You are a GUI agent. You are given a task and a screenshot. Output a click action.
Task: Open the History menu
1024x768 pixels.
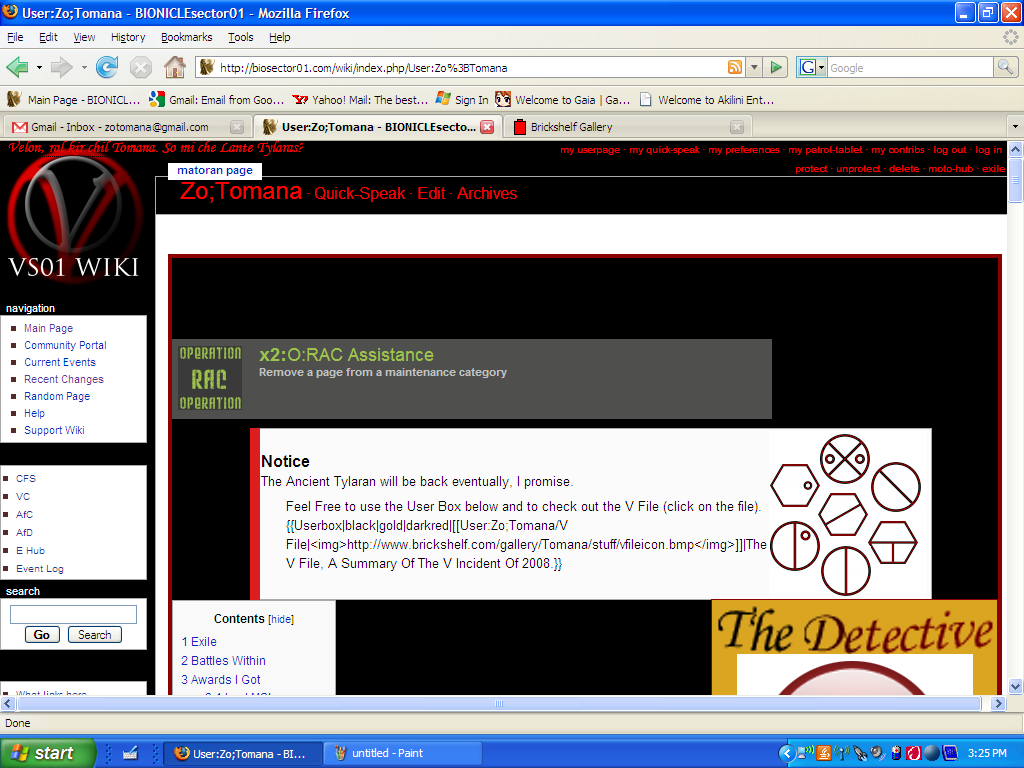coord(128,36)
